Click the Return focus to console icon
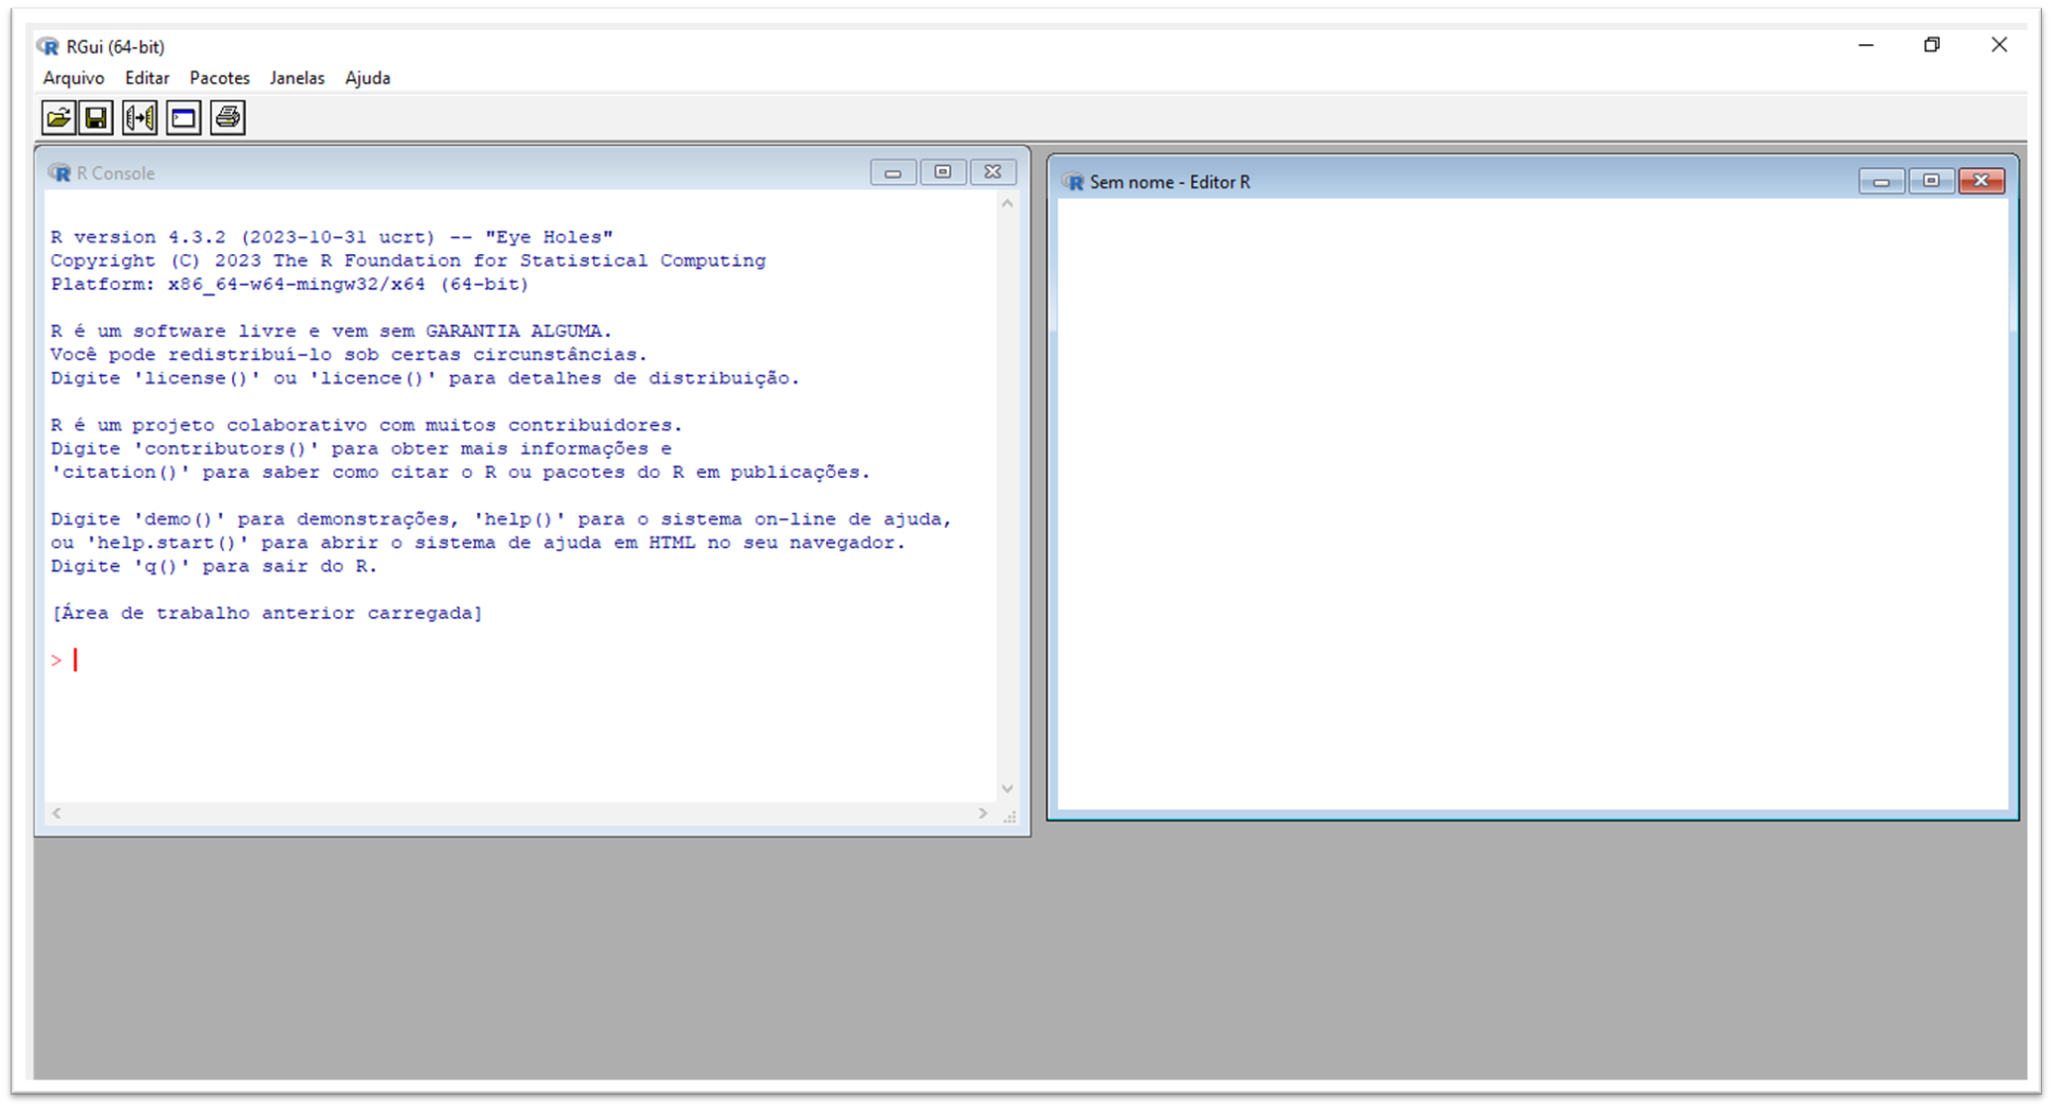The image size is (2053, 1108). coord(184,118)
